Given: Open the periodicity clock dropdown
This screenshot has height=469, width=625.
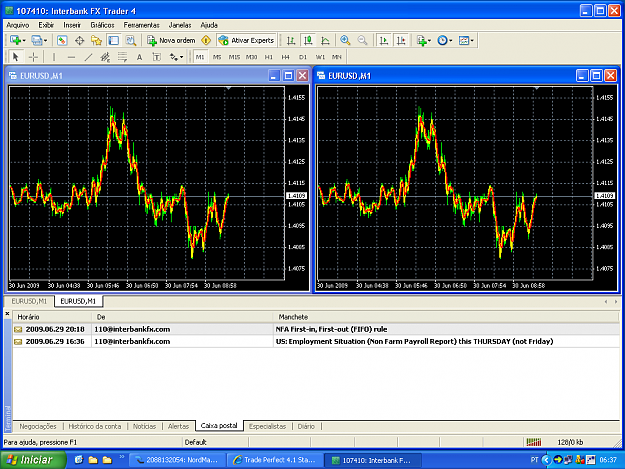Looking at the screenshot, I should click(444, 40).
